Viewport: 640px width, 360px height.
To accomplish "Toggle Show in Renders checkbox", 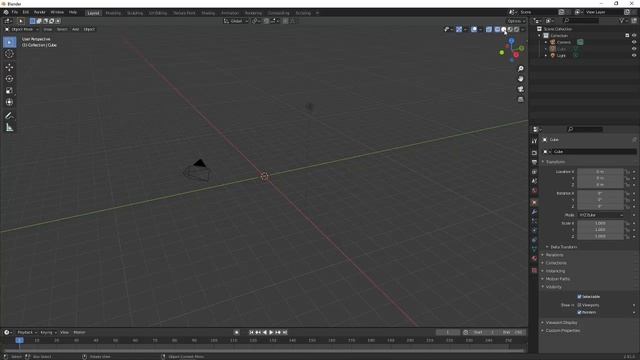I will coord(579,312).
